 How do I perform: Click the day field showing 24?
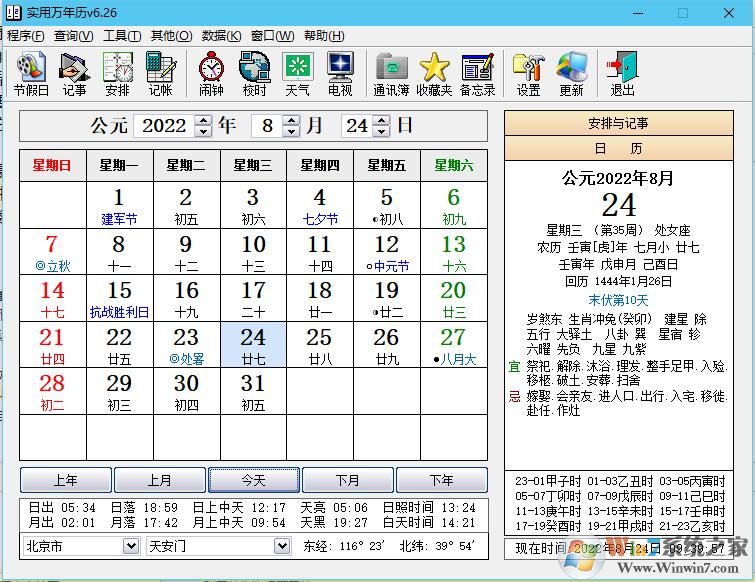(357, 126)
